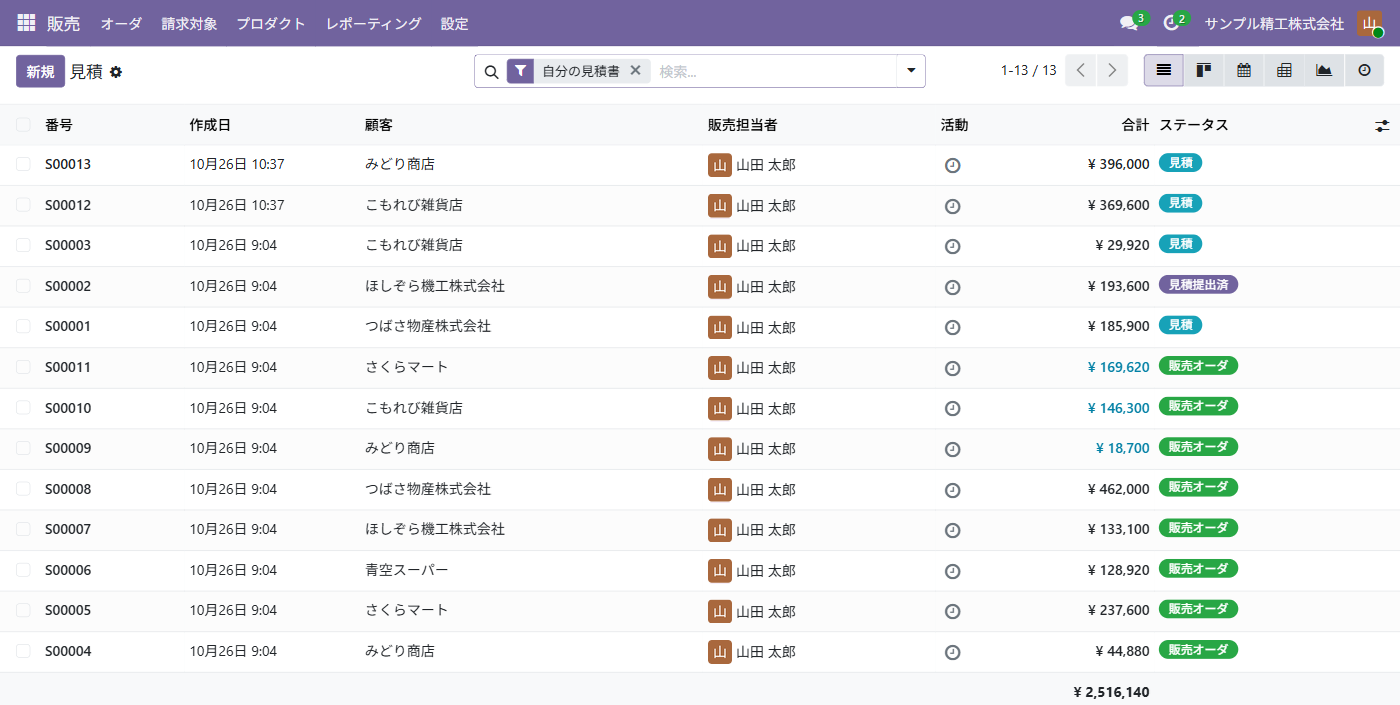Click the 新規 button
This screenshot has height=705, width=1400.
point(40,71)
